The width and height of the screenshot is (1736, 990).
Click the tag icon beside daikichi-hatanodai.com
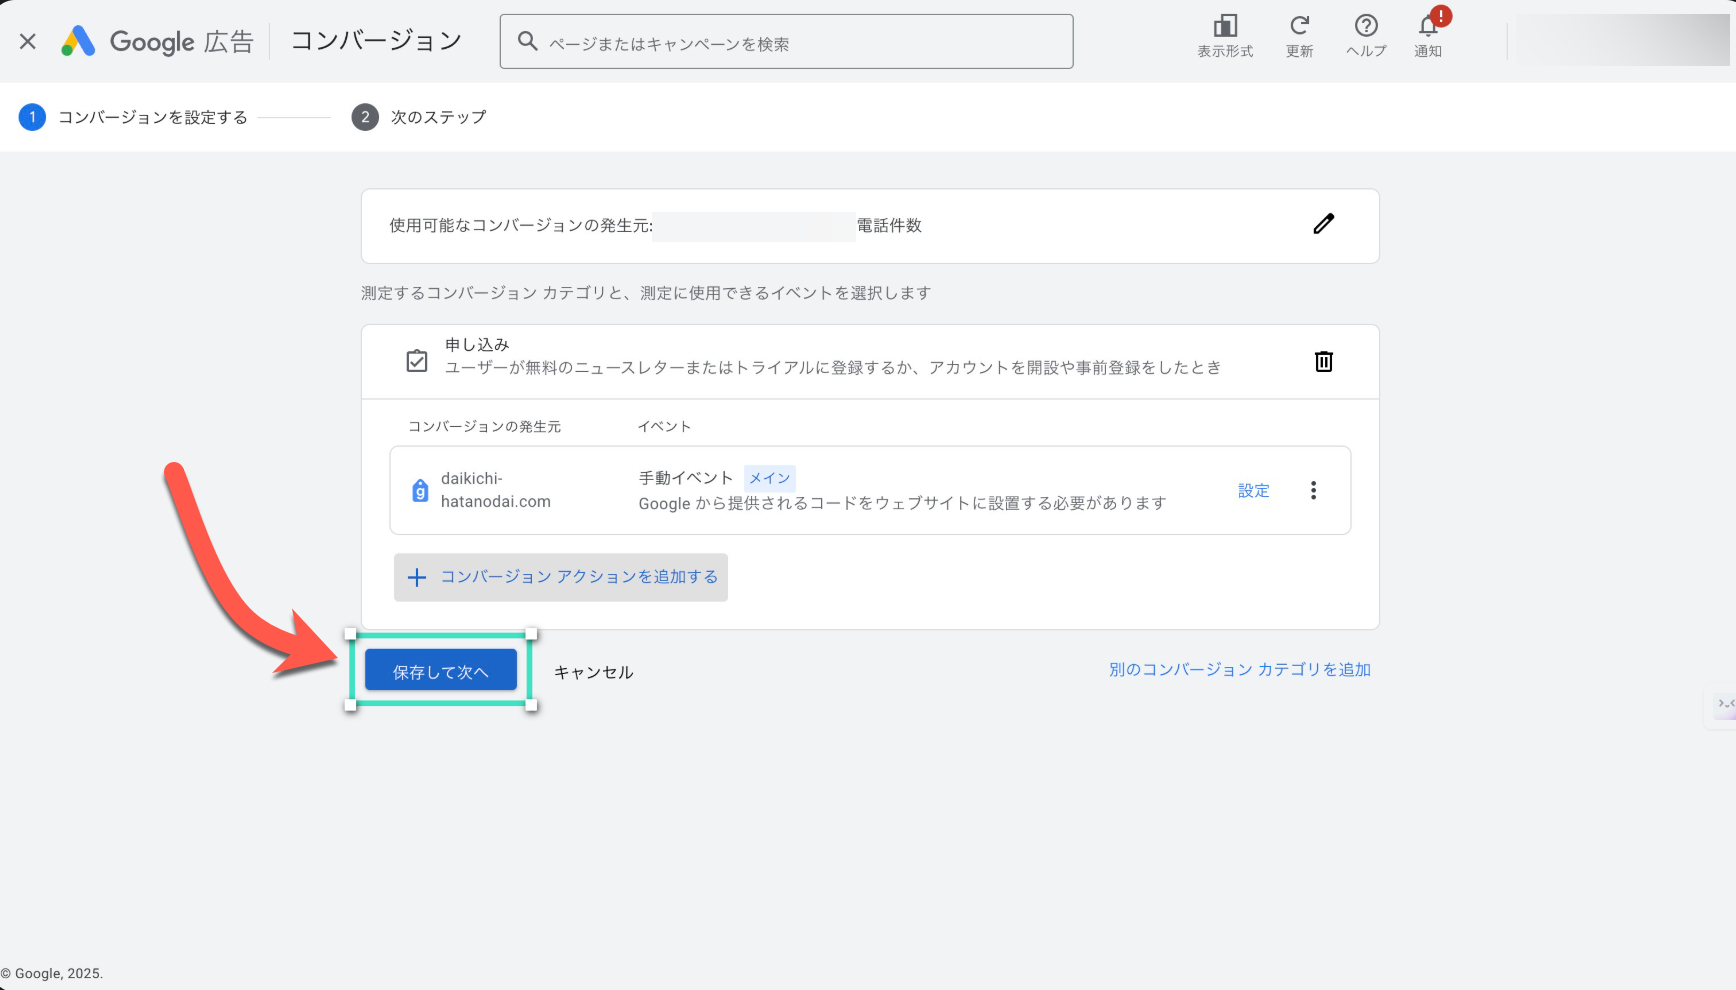point(420,491)
